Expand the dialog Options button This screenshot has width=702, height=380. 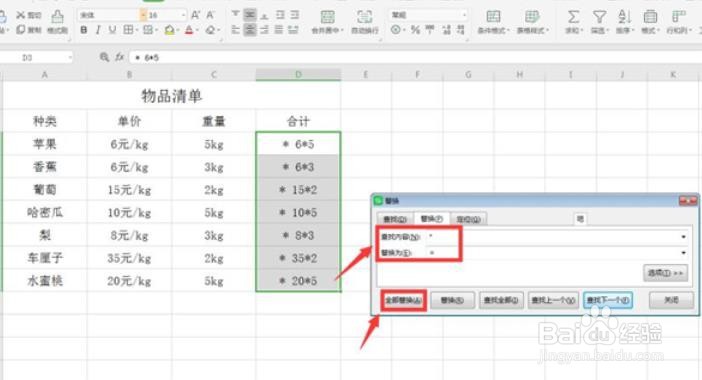(665, 273)
